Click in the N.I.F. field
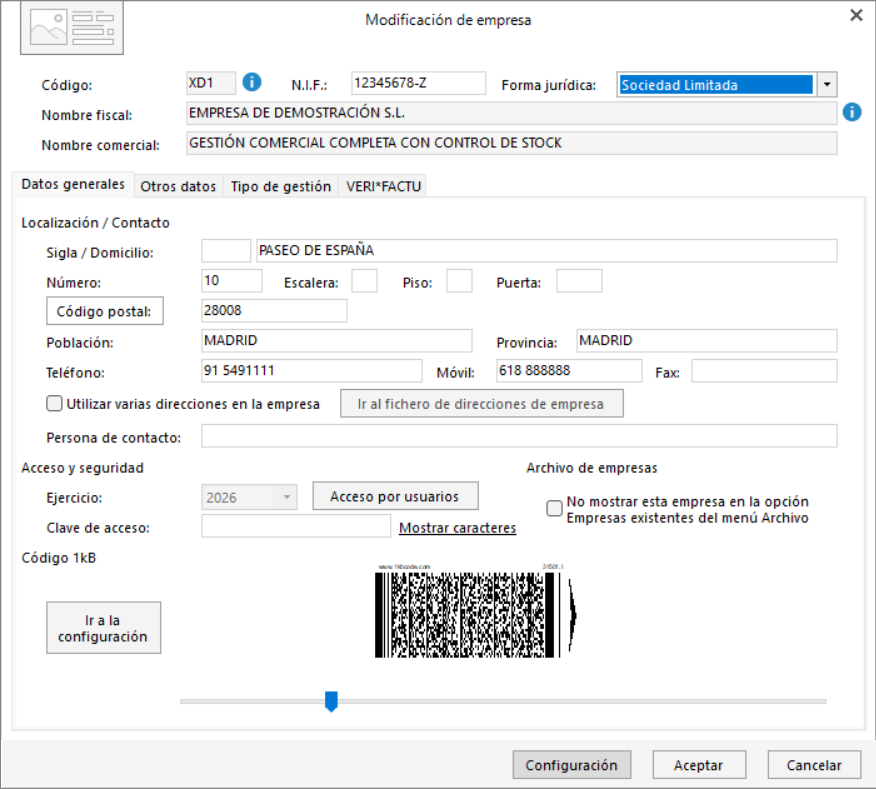Viewport: 876px width, 789px height. 418,83
